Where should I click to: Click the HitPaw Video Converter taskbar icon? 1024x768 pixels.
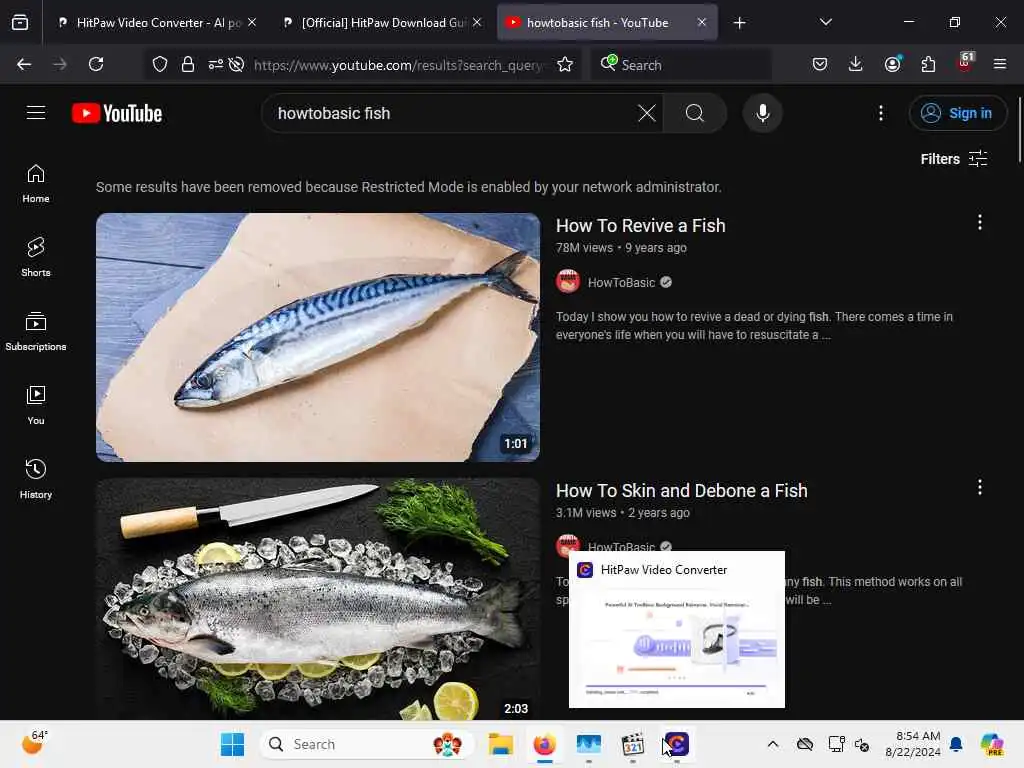(x=677, y=744)
